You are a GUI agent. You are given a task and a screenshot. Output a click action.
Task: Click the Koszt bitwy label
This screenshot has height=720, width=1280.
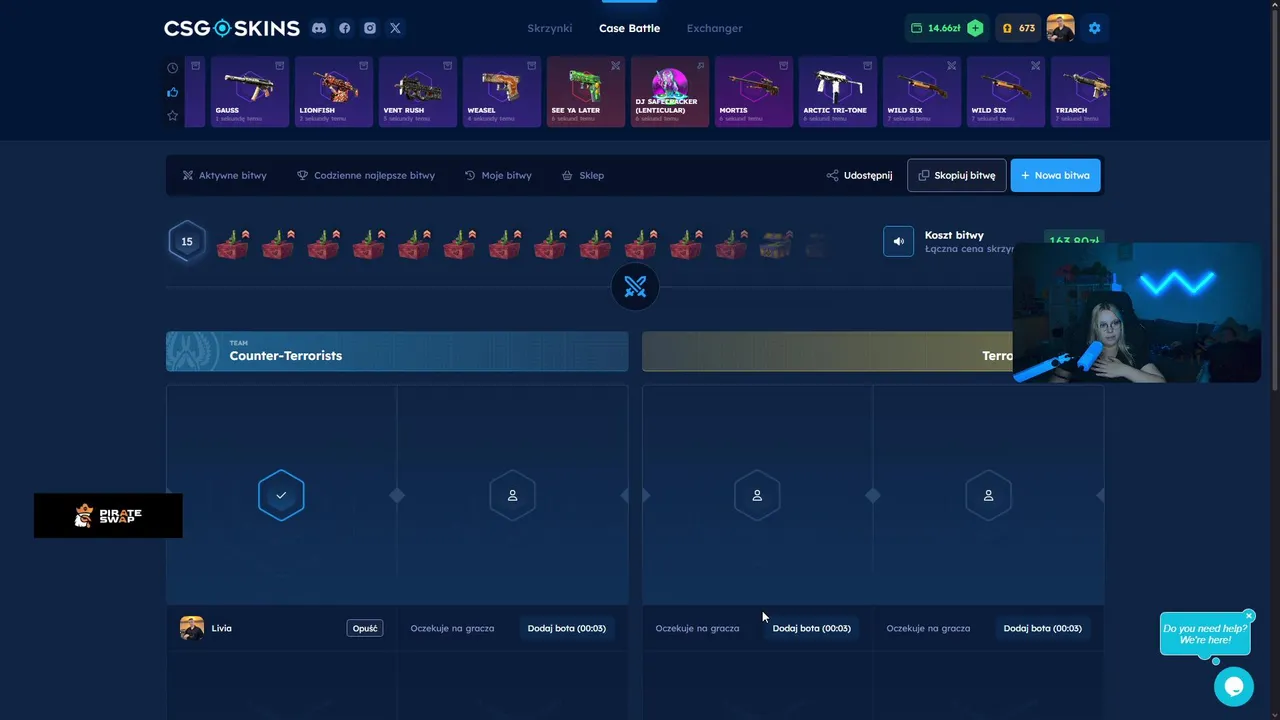(x=954, y=235)
